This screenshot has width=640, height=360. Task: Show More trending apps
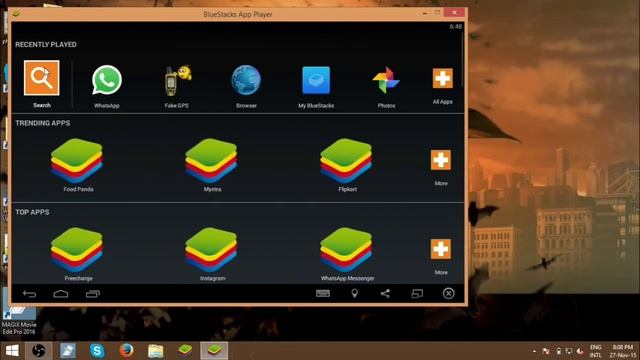pos(441,160)
